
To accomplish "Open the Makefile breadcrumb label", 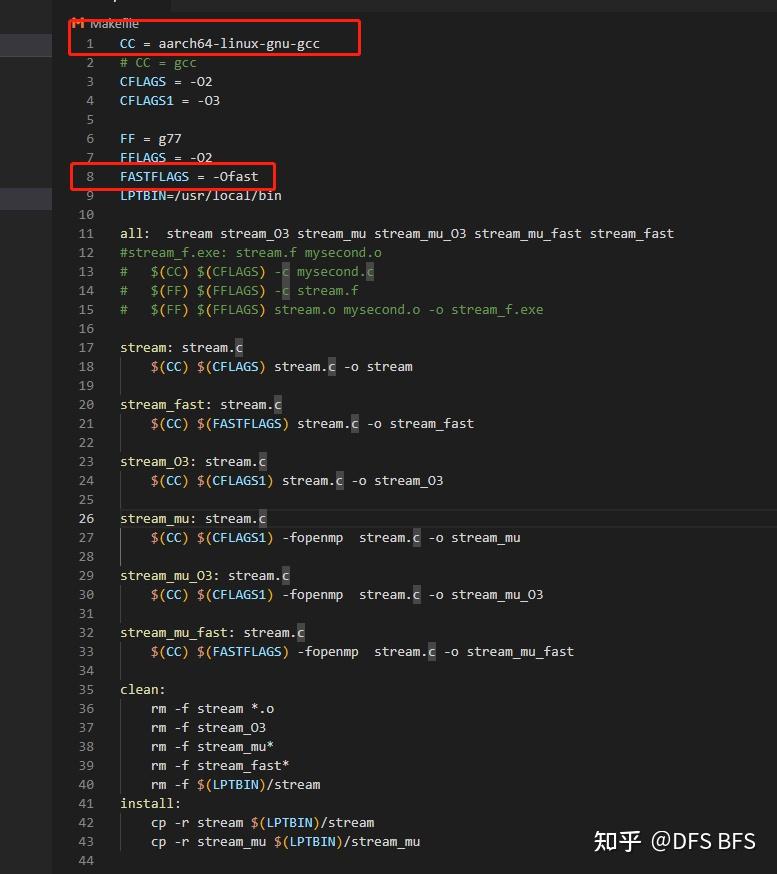I will pyautogui.click(x=114, y=25).
